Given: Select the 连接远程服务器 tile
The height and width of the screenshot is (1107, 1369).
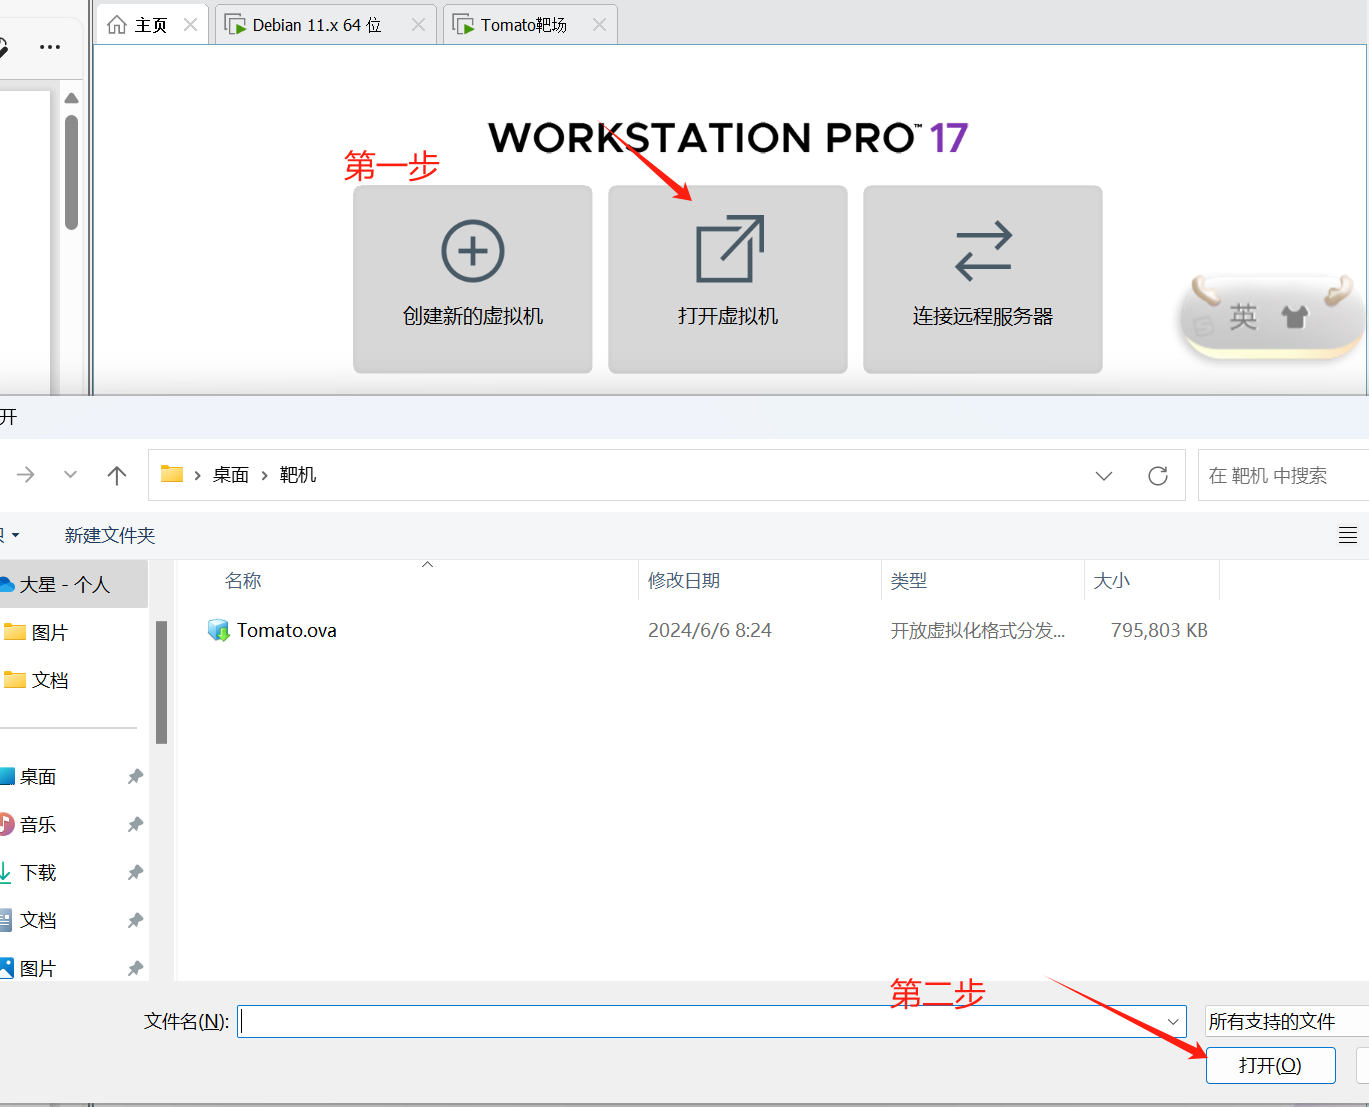Looking at the screenshot, I should (983, 279).
